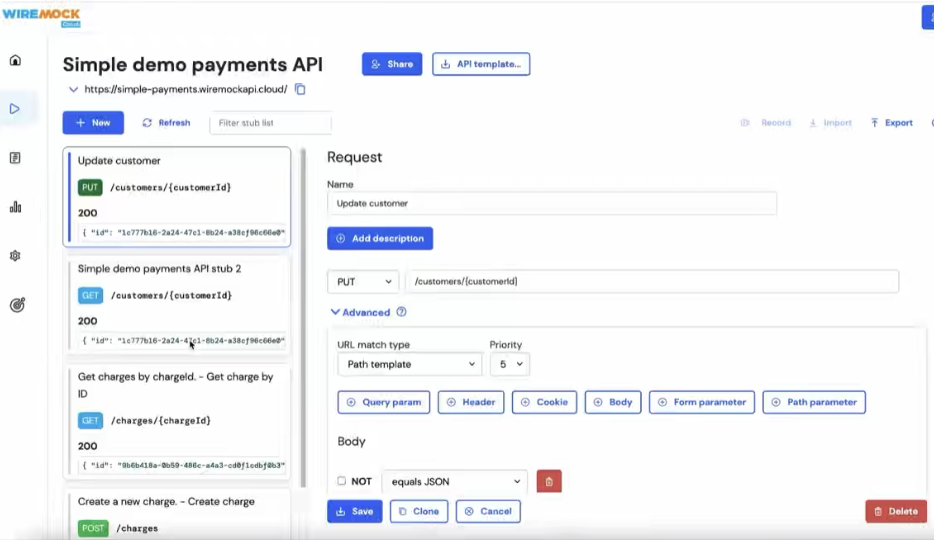Open the target icon in the sidebar
934x540 pixels.
pyautogui.click(x=17, y=305)
